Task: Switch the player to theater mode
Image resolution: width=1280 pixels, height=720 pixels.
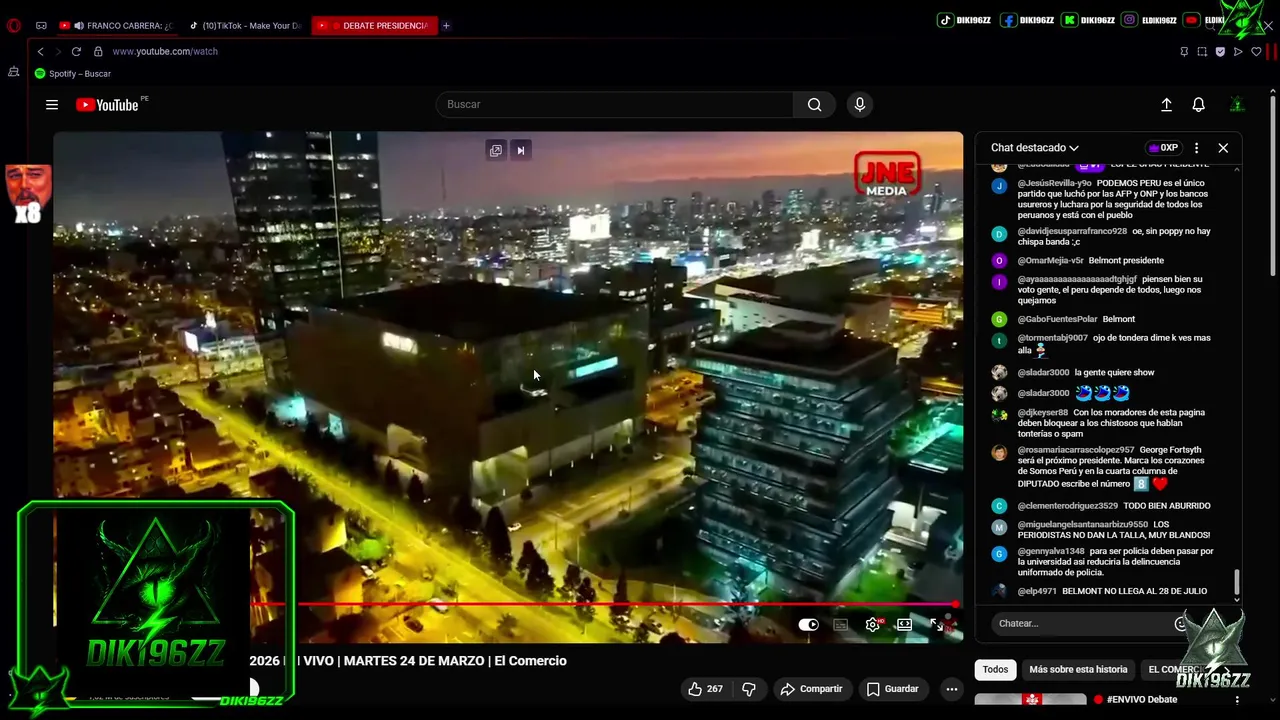Action: tap(904, 624)
